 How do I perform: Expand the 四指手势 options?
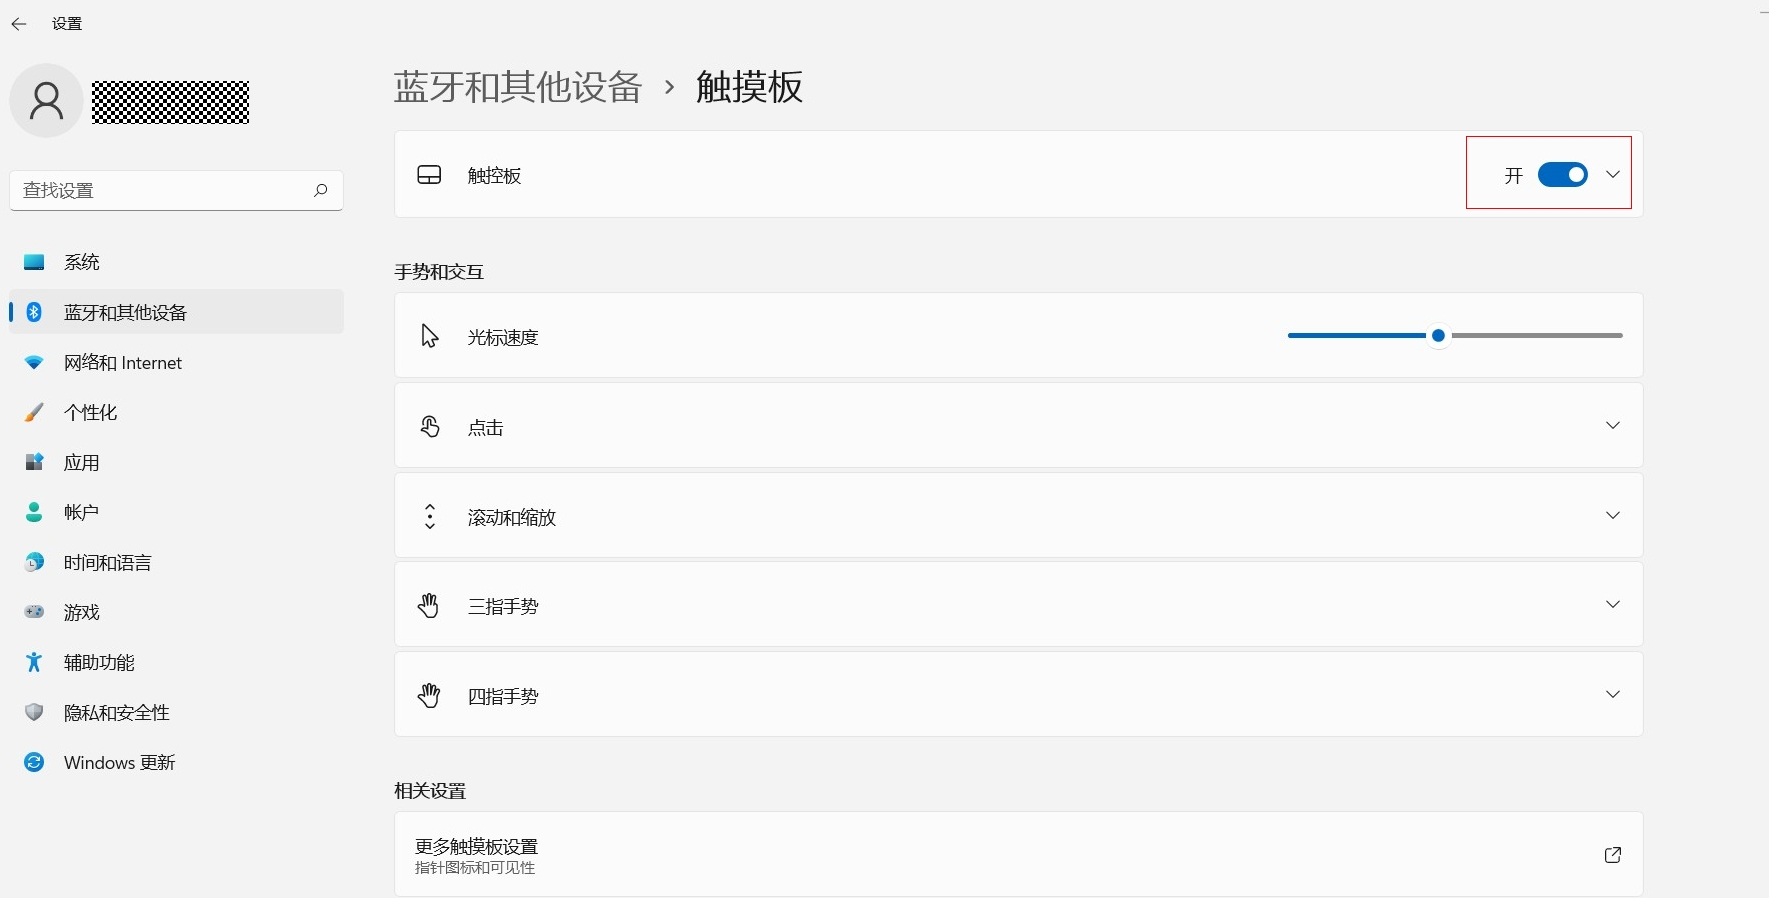(1612, 695)
